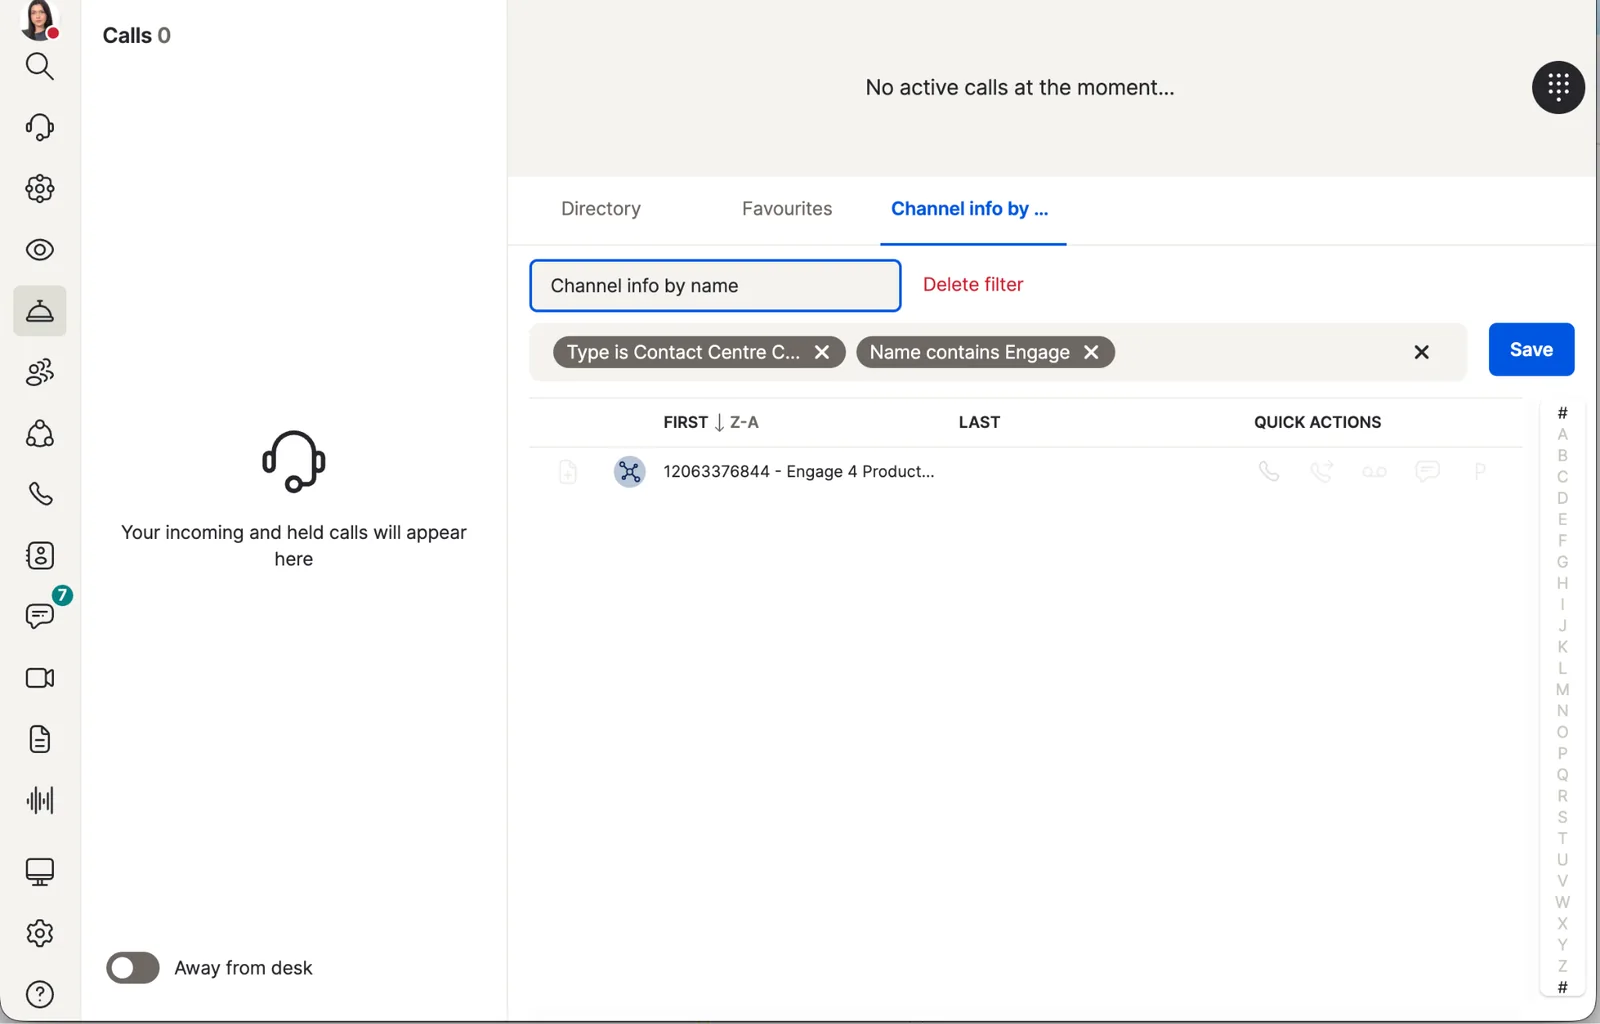
Task: Open the address book sidebar icon
Action: 39,555
